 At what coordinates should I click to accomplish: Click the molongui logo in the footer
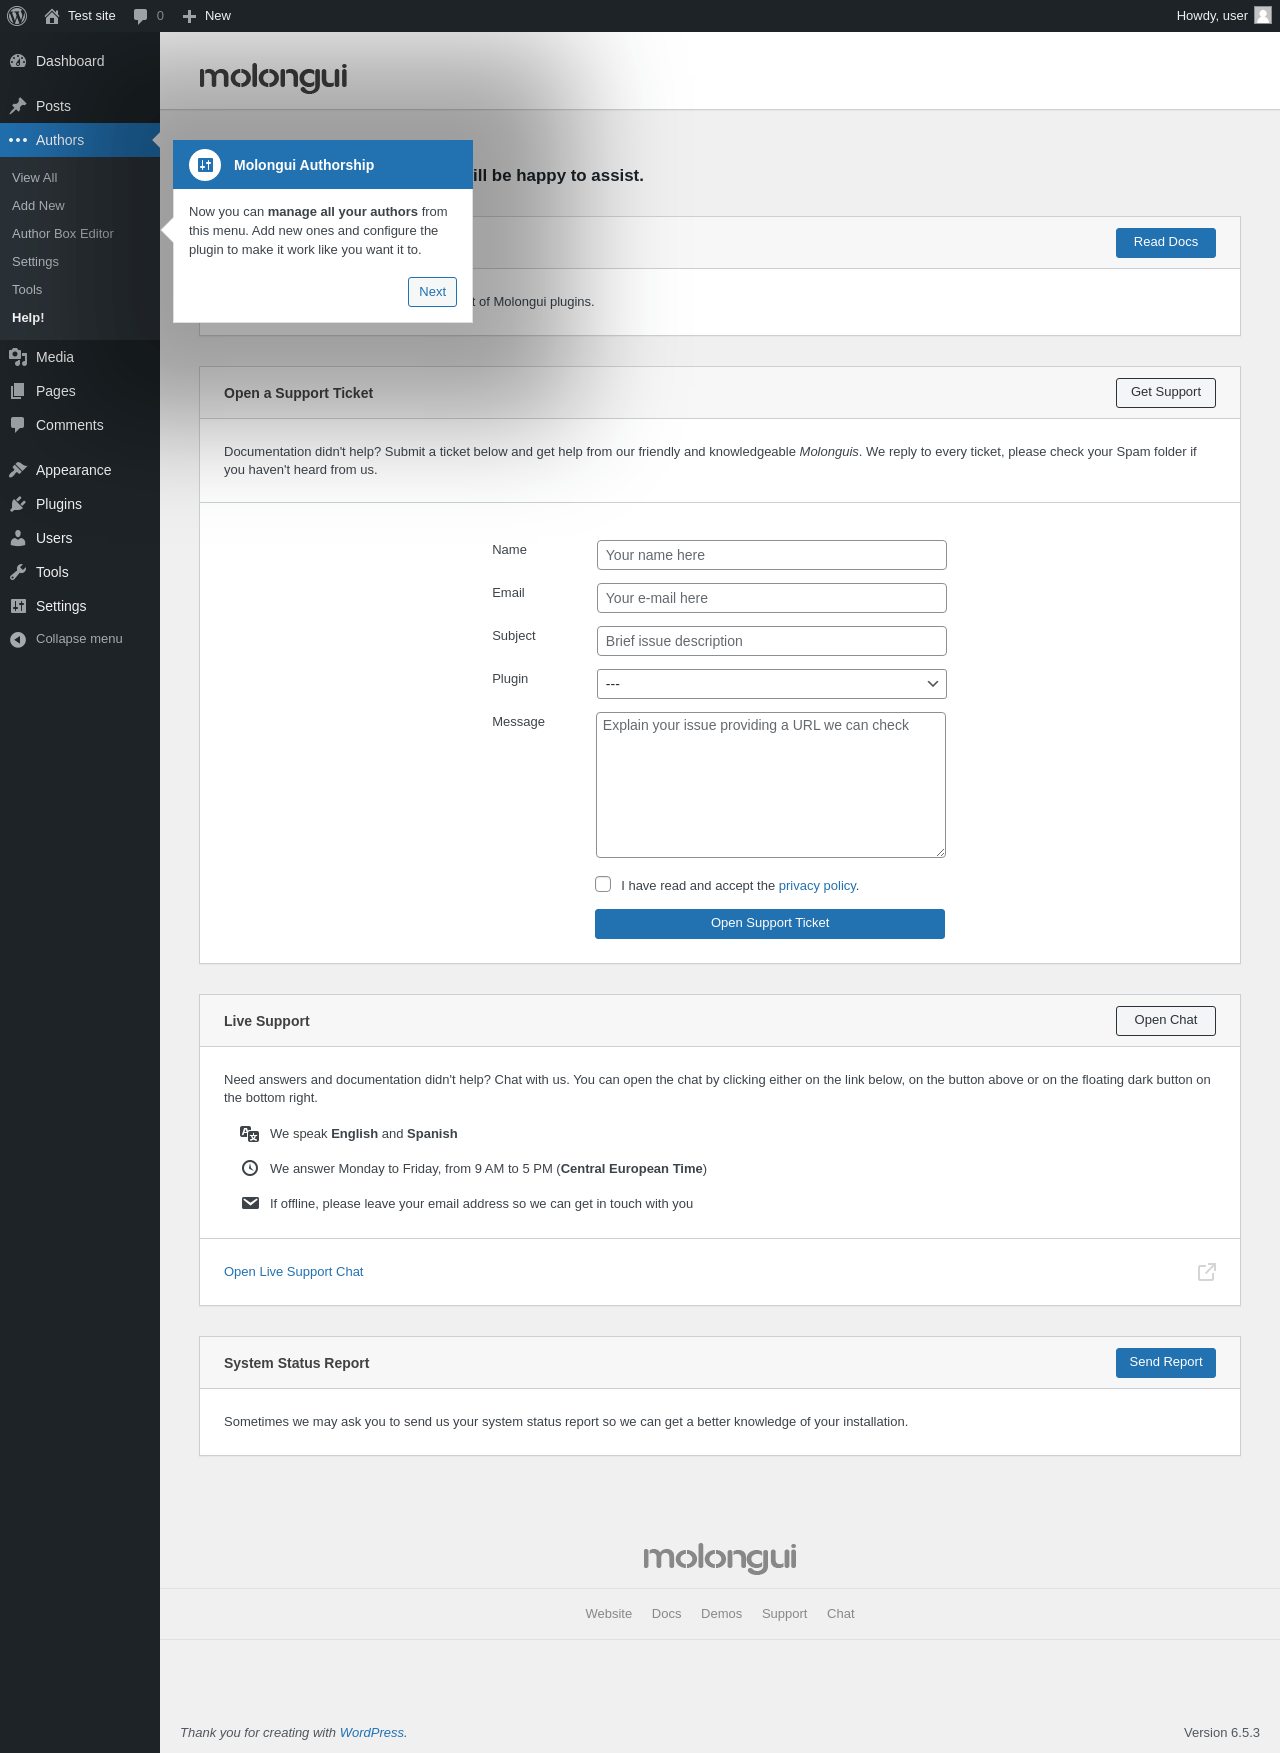coord(720,1558)
